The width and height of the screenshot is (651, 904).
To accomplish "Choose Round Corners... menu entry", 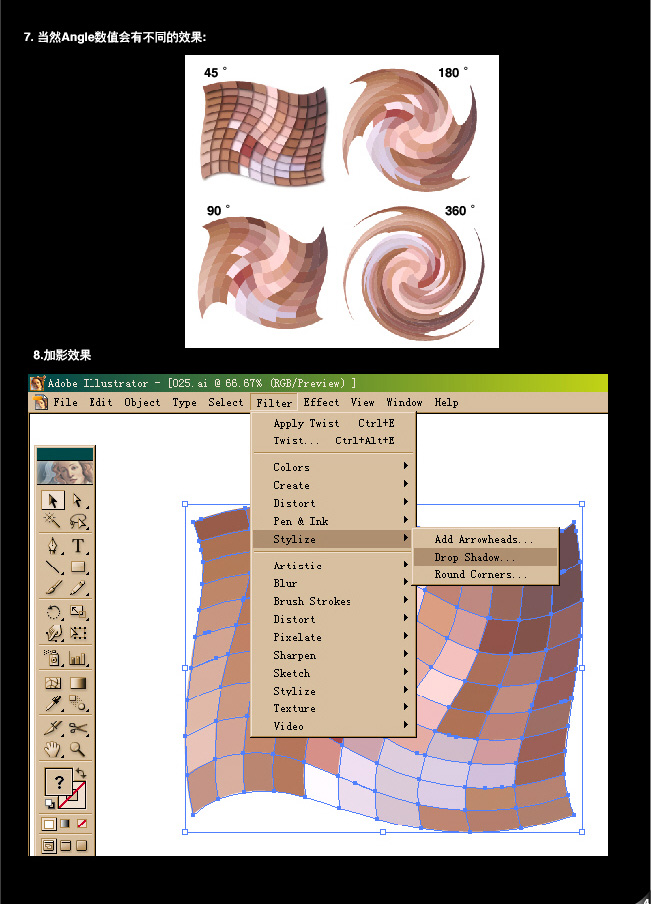I will (x=485, y=574).
